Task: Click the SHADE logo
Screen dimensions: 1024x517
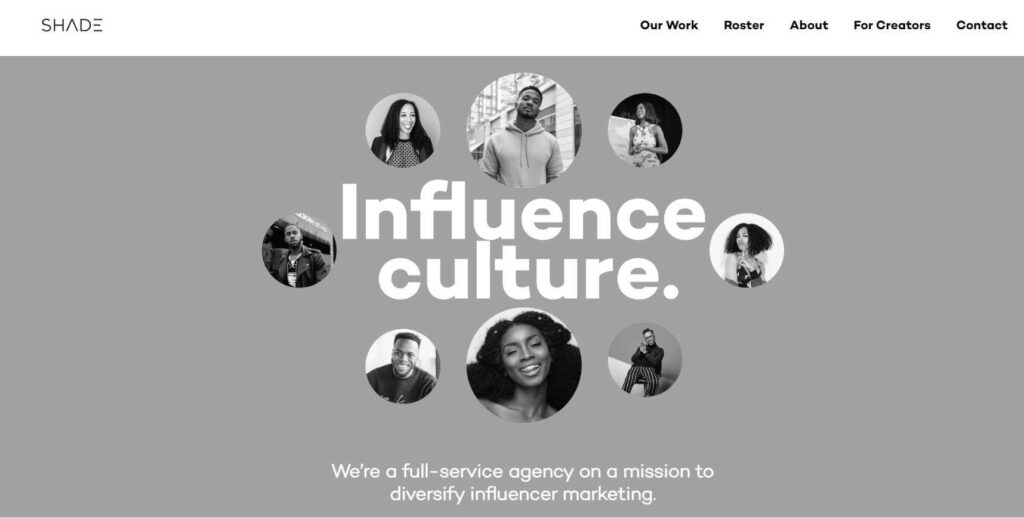Action: point(72,25)
